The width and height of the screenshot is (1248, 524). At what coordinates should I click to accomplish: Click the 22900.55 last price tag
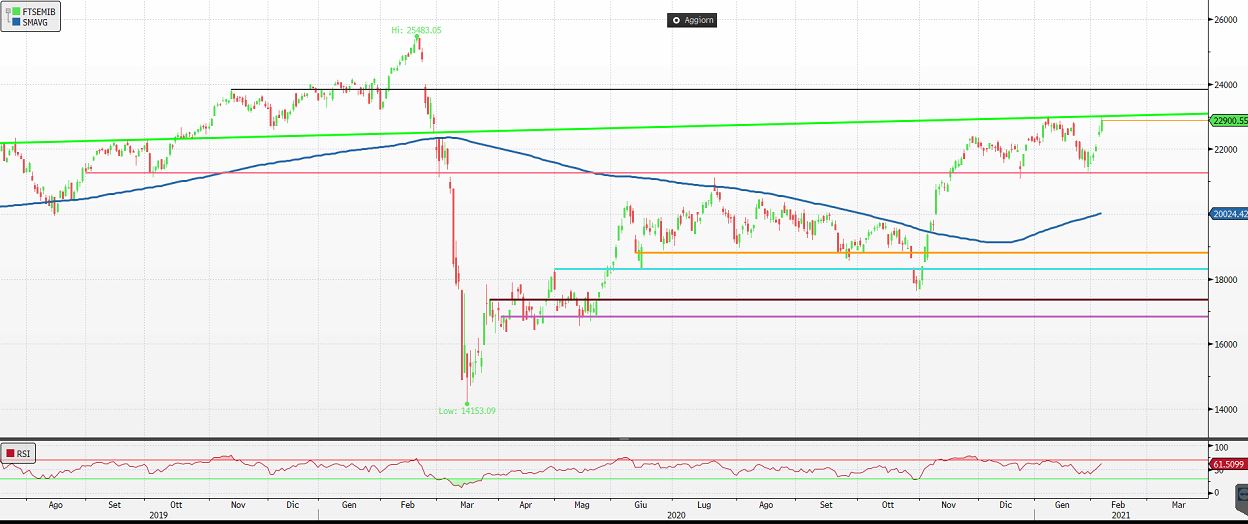click(x=1228, y=120)
